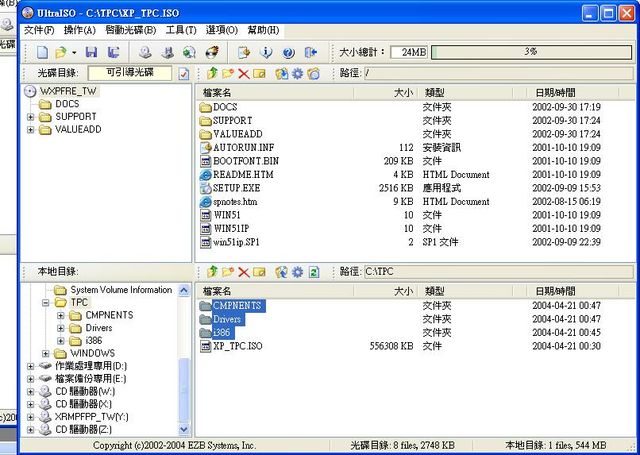Click Add files icon in disc image toolbar
Viewport: 640px width, 455px height.
282,74
